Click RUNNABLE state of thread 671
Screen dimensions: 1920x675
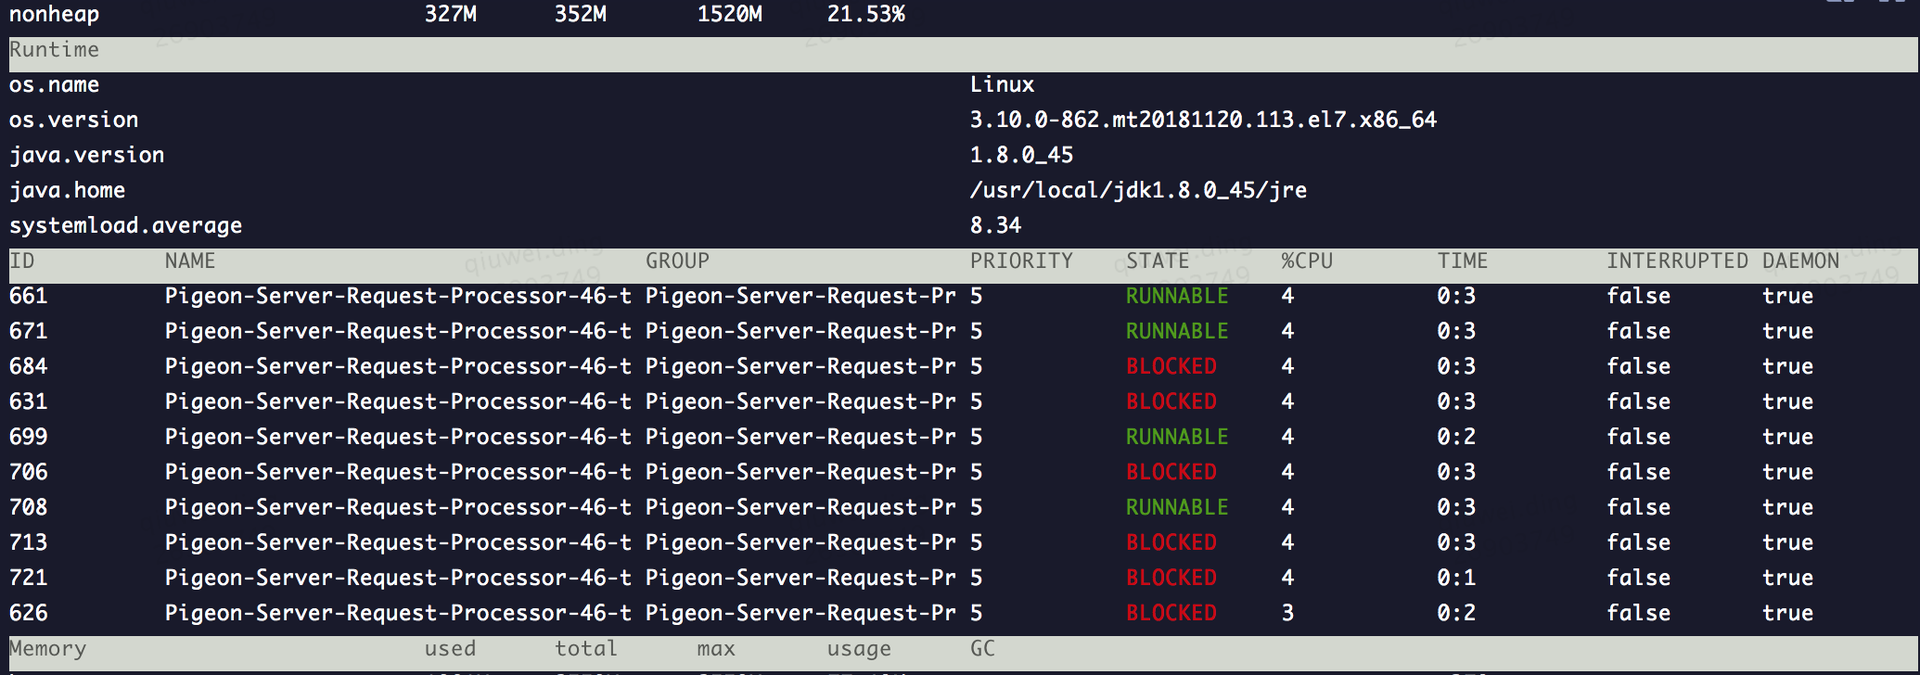click(x=1177, y=331)
